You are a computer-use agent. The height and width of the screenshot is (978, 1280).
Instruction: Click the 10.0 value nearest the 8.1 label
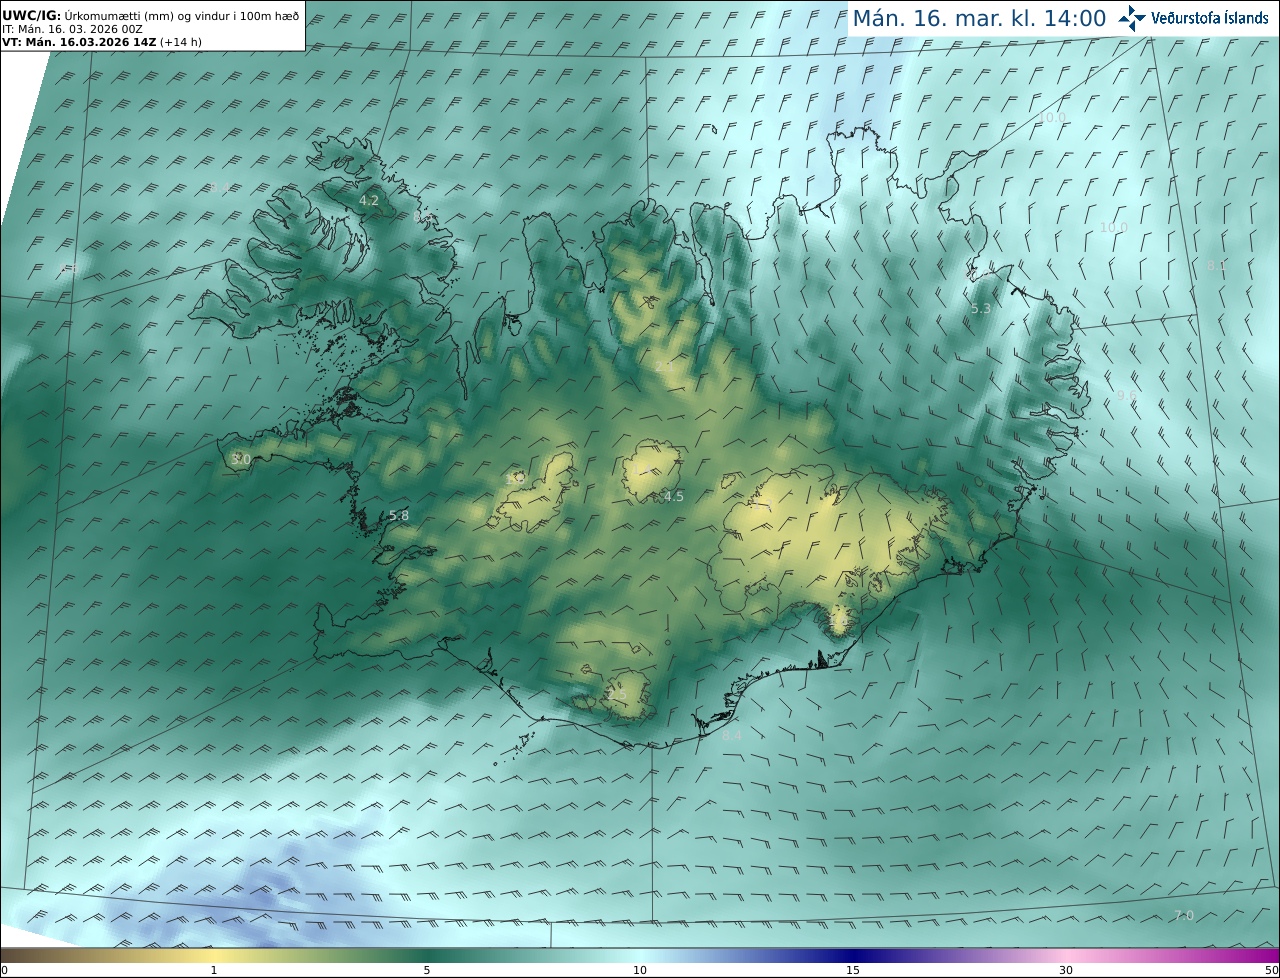(1113, 228)
